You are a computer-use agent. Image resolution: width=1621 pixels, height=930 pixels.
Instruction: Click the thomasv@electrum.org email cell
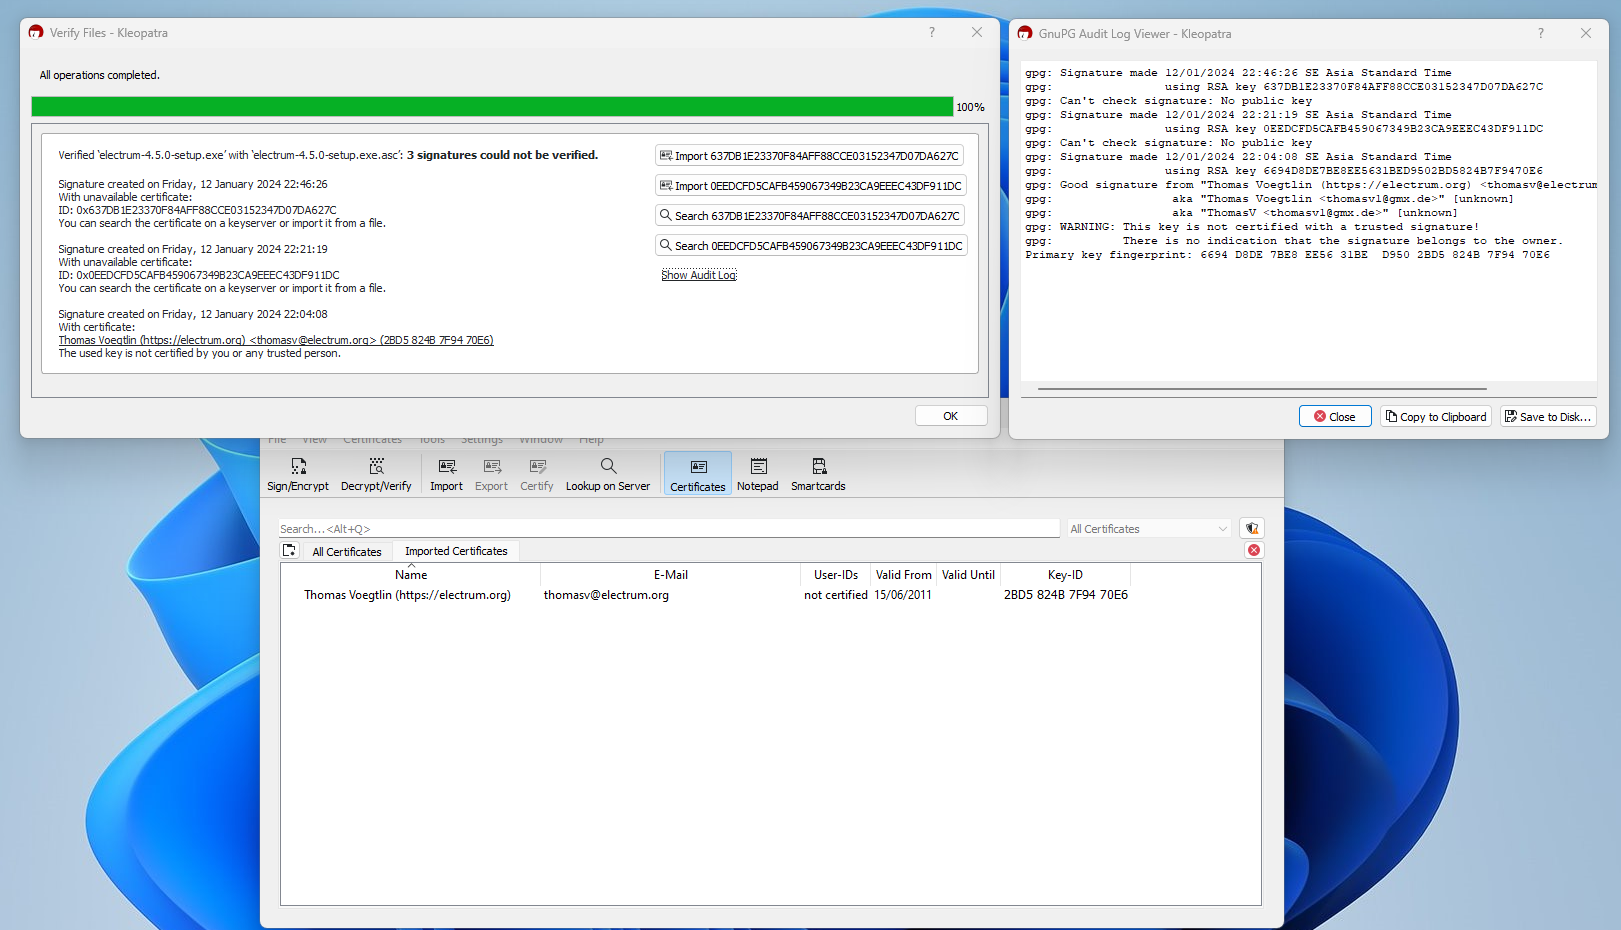(x=606, y=595)
